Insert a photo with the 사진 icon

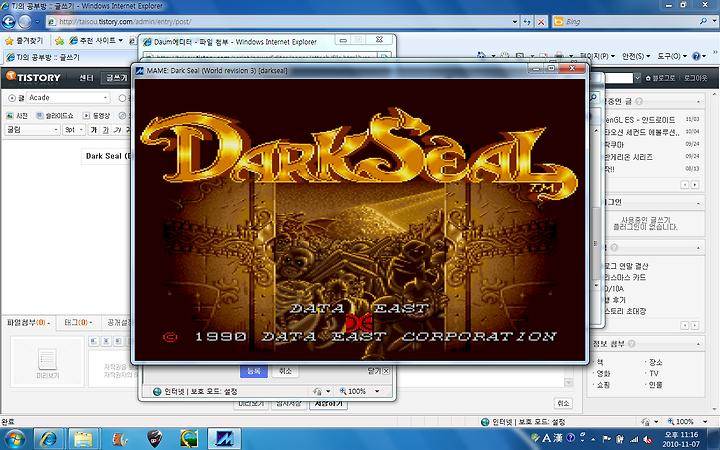[x=17, y=116]
